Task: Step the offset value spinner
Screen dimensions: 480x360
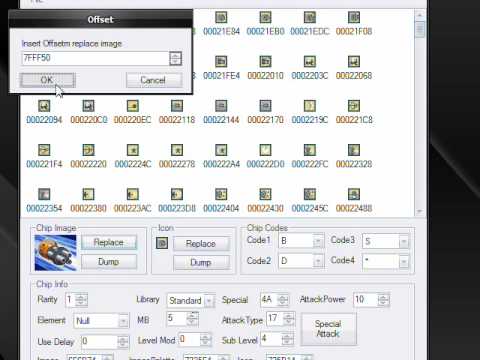Action: coord(176,58)
